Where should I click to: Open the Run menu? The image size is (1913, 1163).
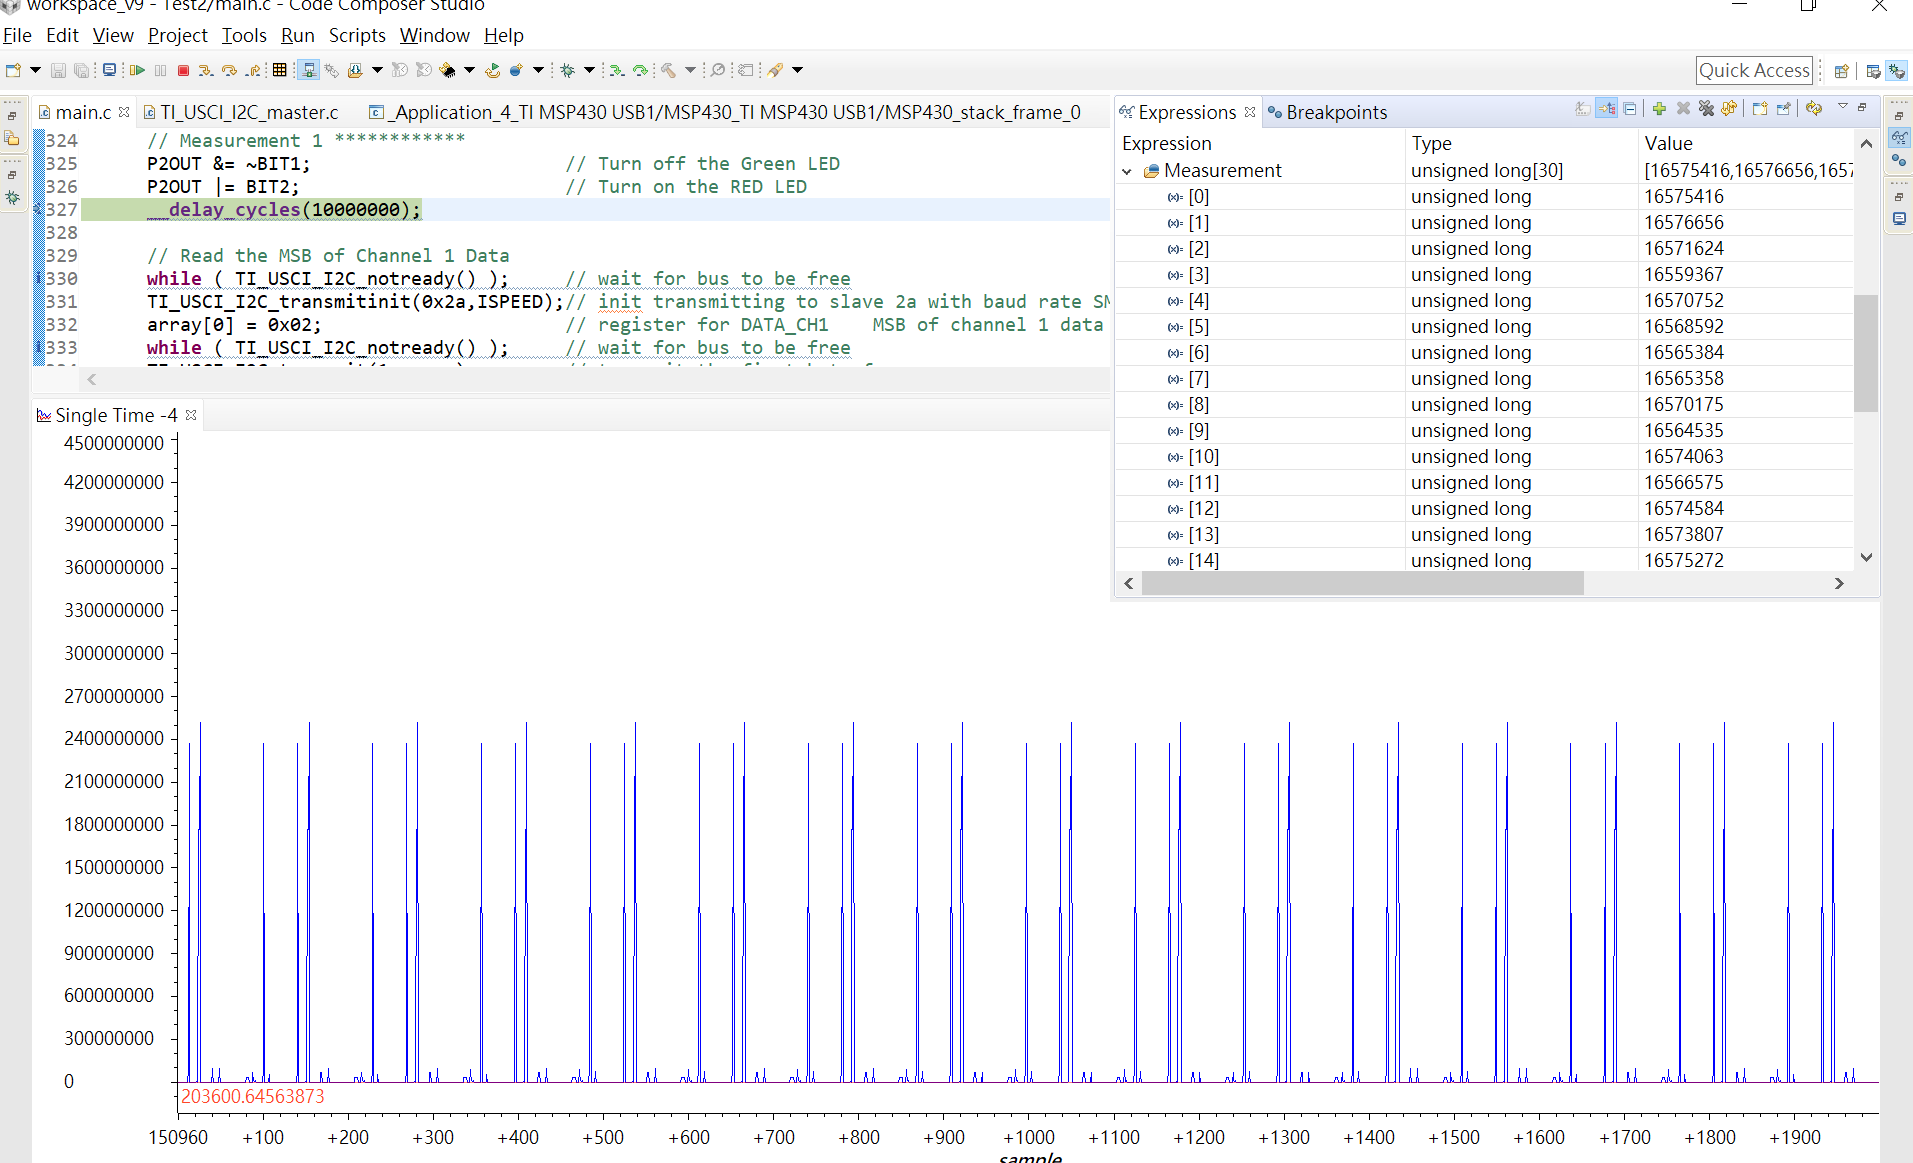click(297, 35)
